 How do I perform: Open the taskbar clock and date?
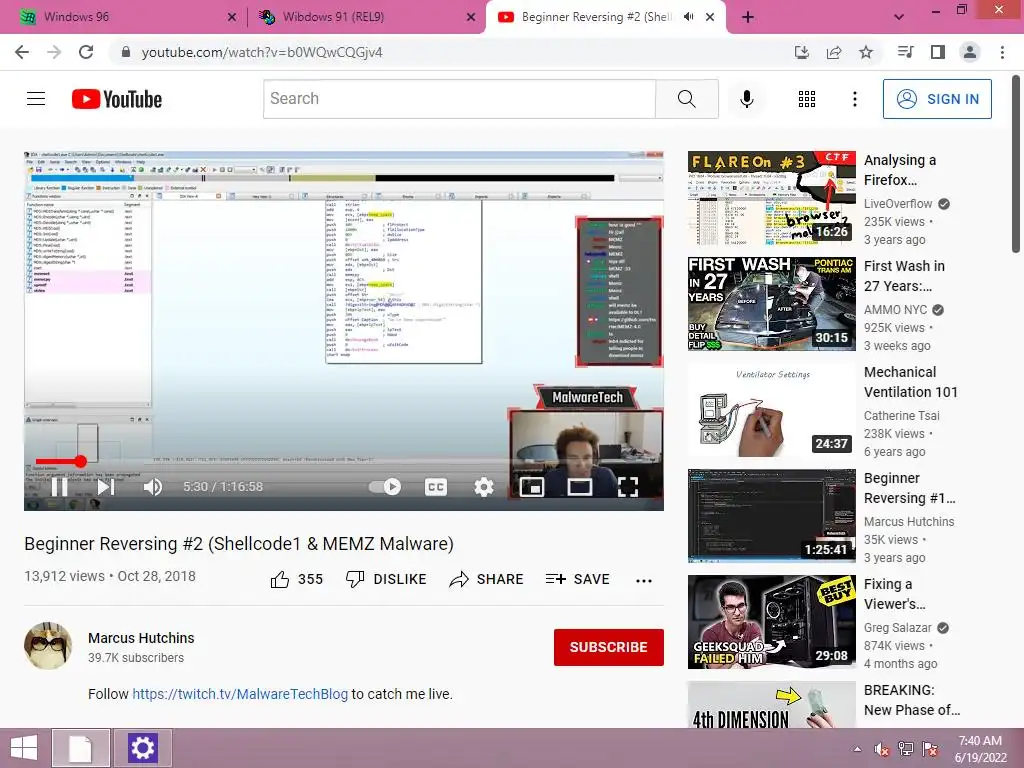click(x=980, y=748)
